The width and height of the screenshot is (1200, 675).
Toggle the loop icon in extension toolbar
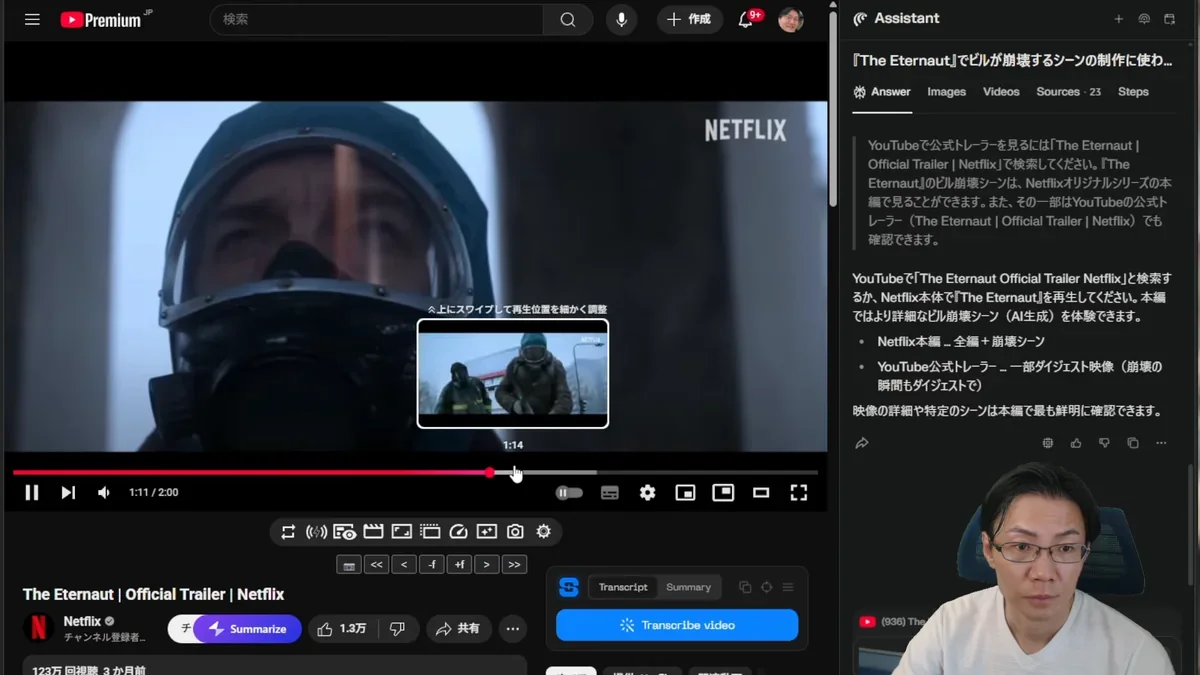pos(288,532)
